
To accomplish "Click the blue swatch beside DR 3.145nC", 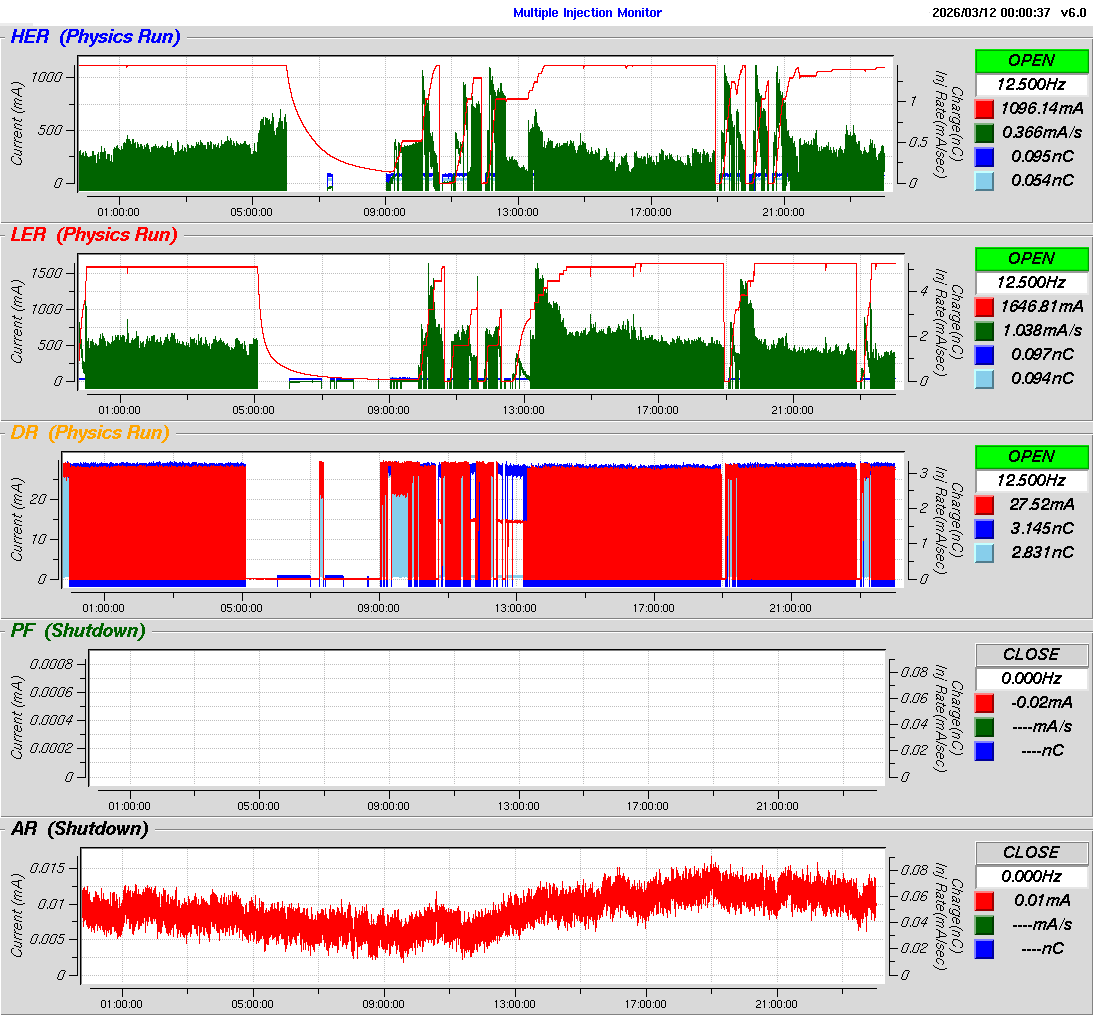I will click(x=984, y=528).
